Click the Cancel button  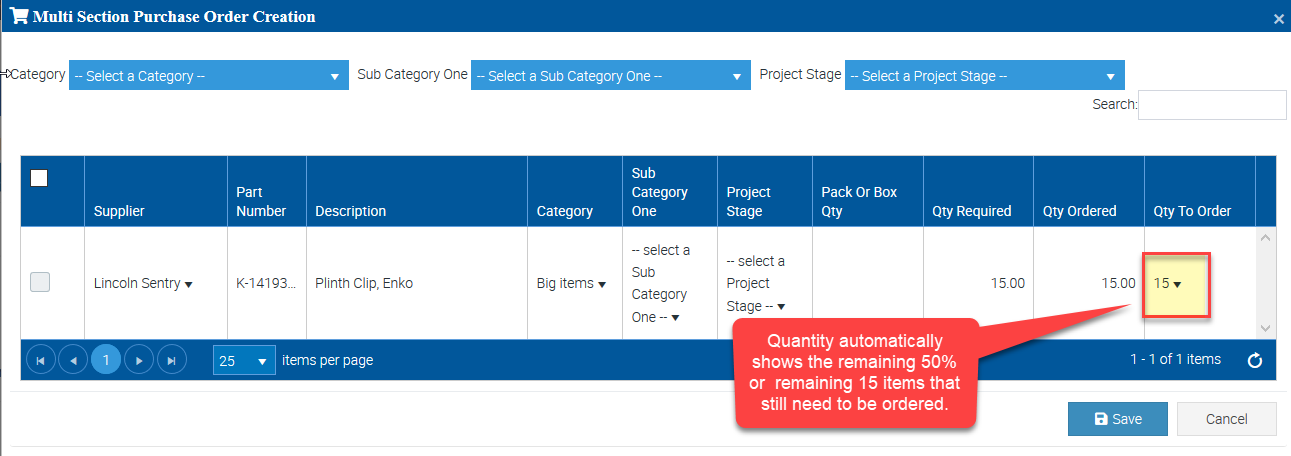point(1226,419)
